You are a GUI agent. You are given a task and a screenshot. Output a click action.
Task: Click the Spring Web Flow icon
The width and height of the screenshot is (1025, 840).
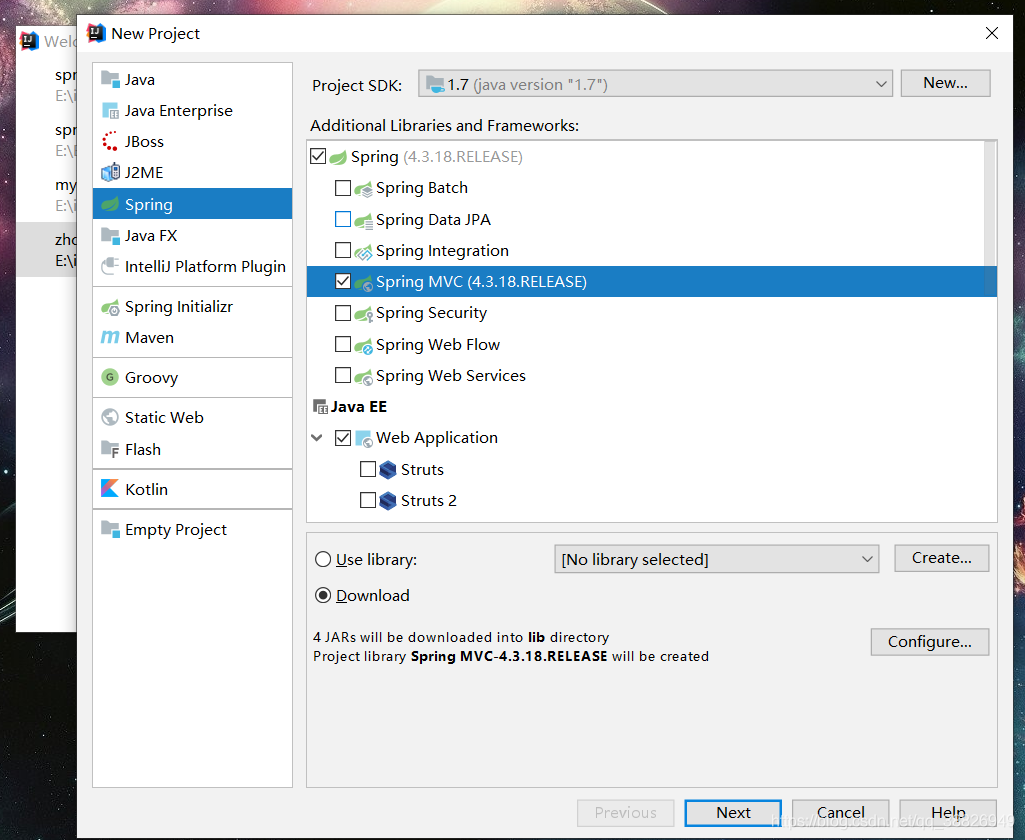point(363,345)
